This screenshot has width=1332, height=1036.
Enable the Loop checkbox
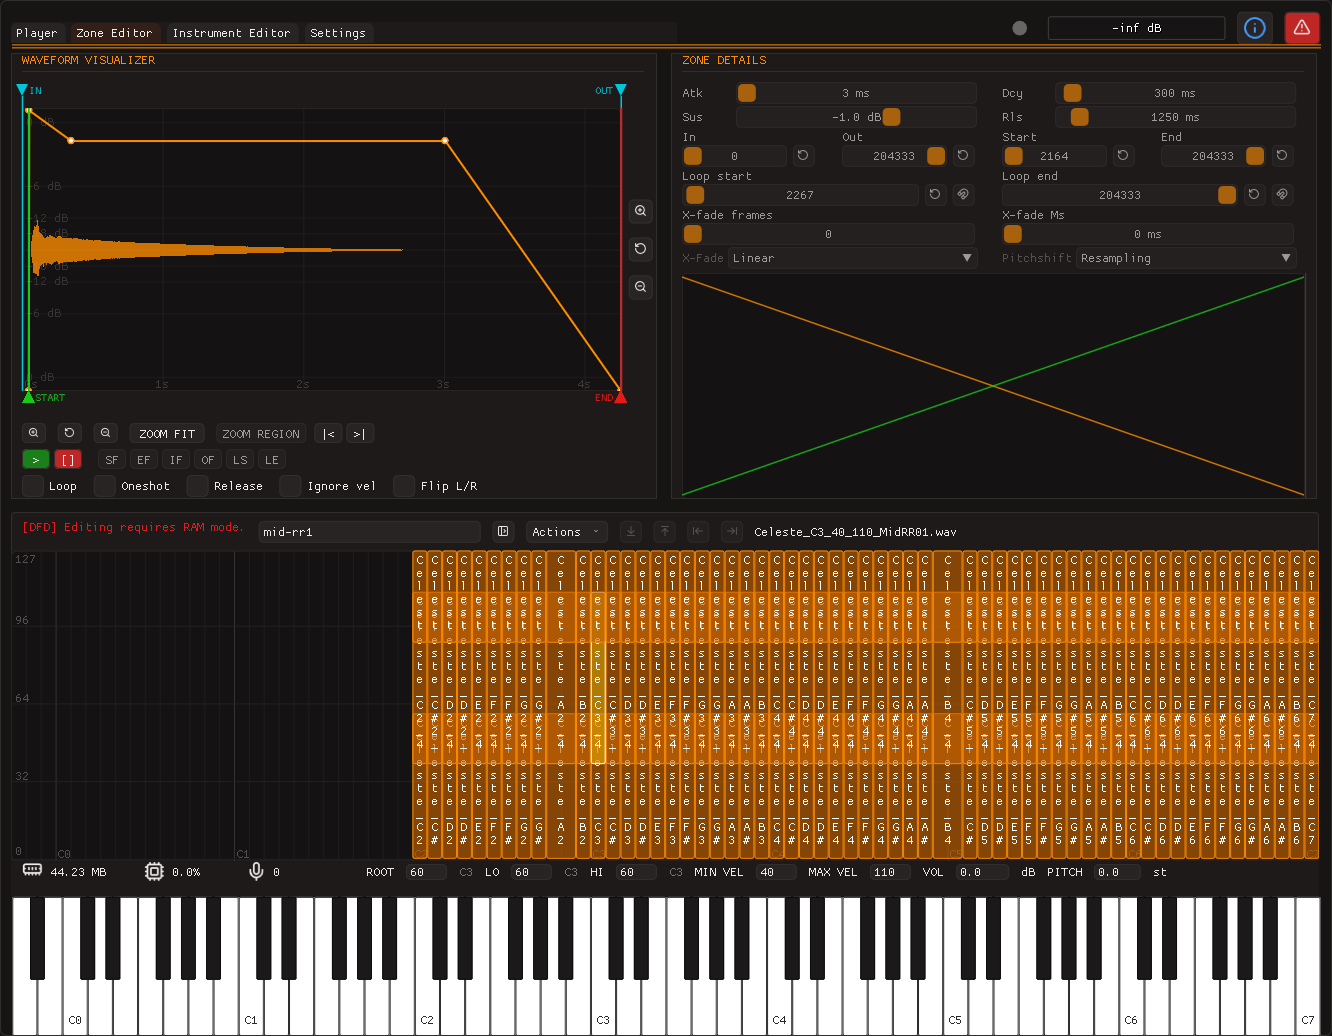coord(33,486)
